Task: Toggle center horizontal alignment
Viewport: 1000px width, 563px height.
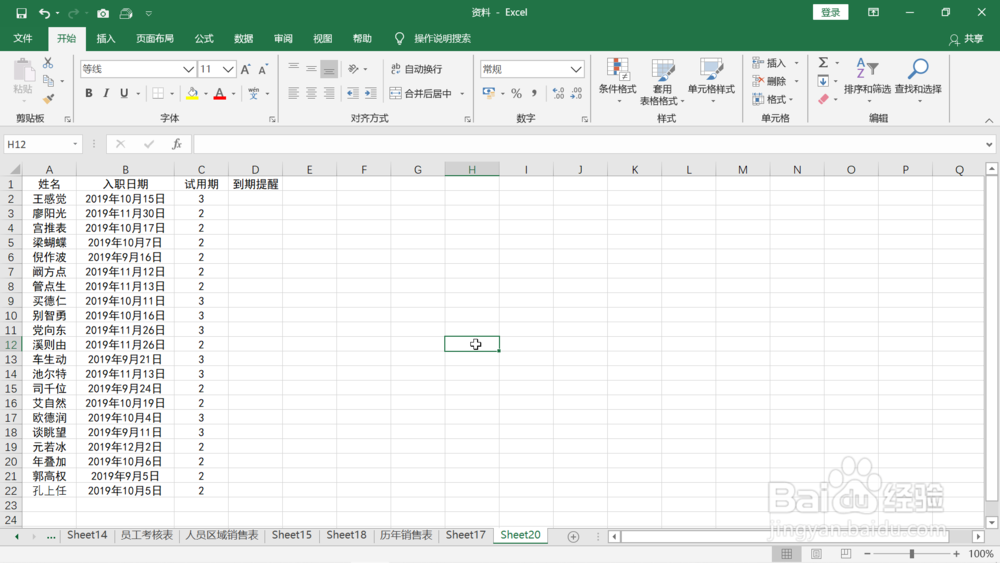Action: click(311, 93)
